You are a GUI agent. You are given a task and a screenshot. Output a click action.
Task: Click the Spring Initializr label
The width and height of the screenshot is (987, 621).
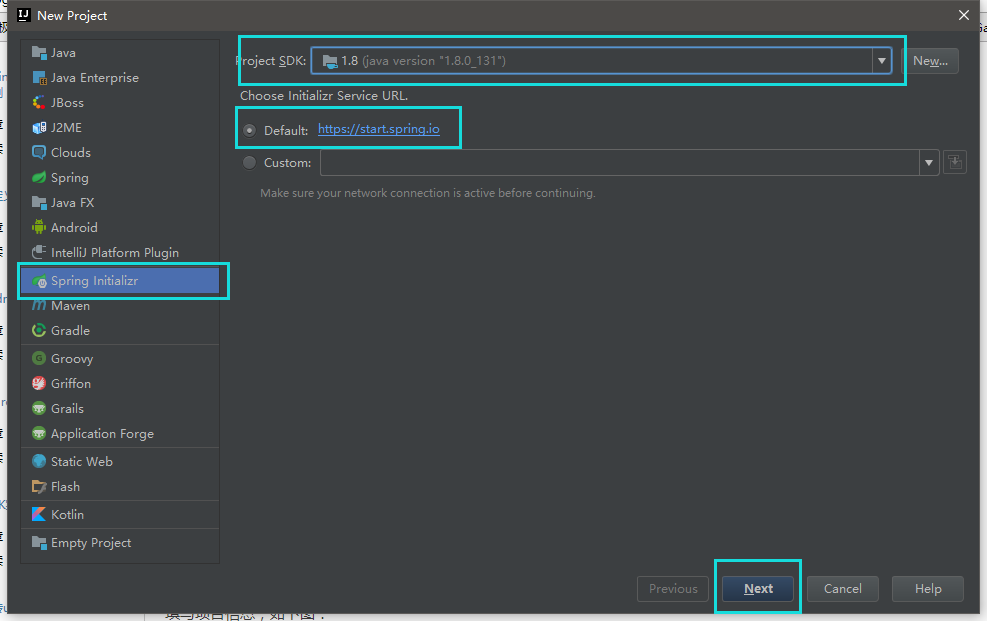94,281
